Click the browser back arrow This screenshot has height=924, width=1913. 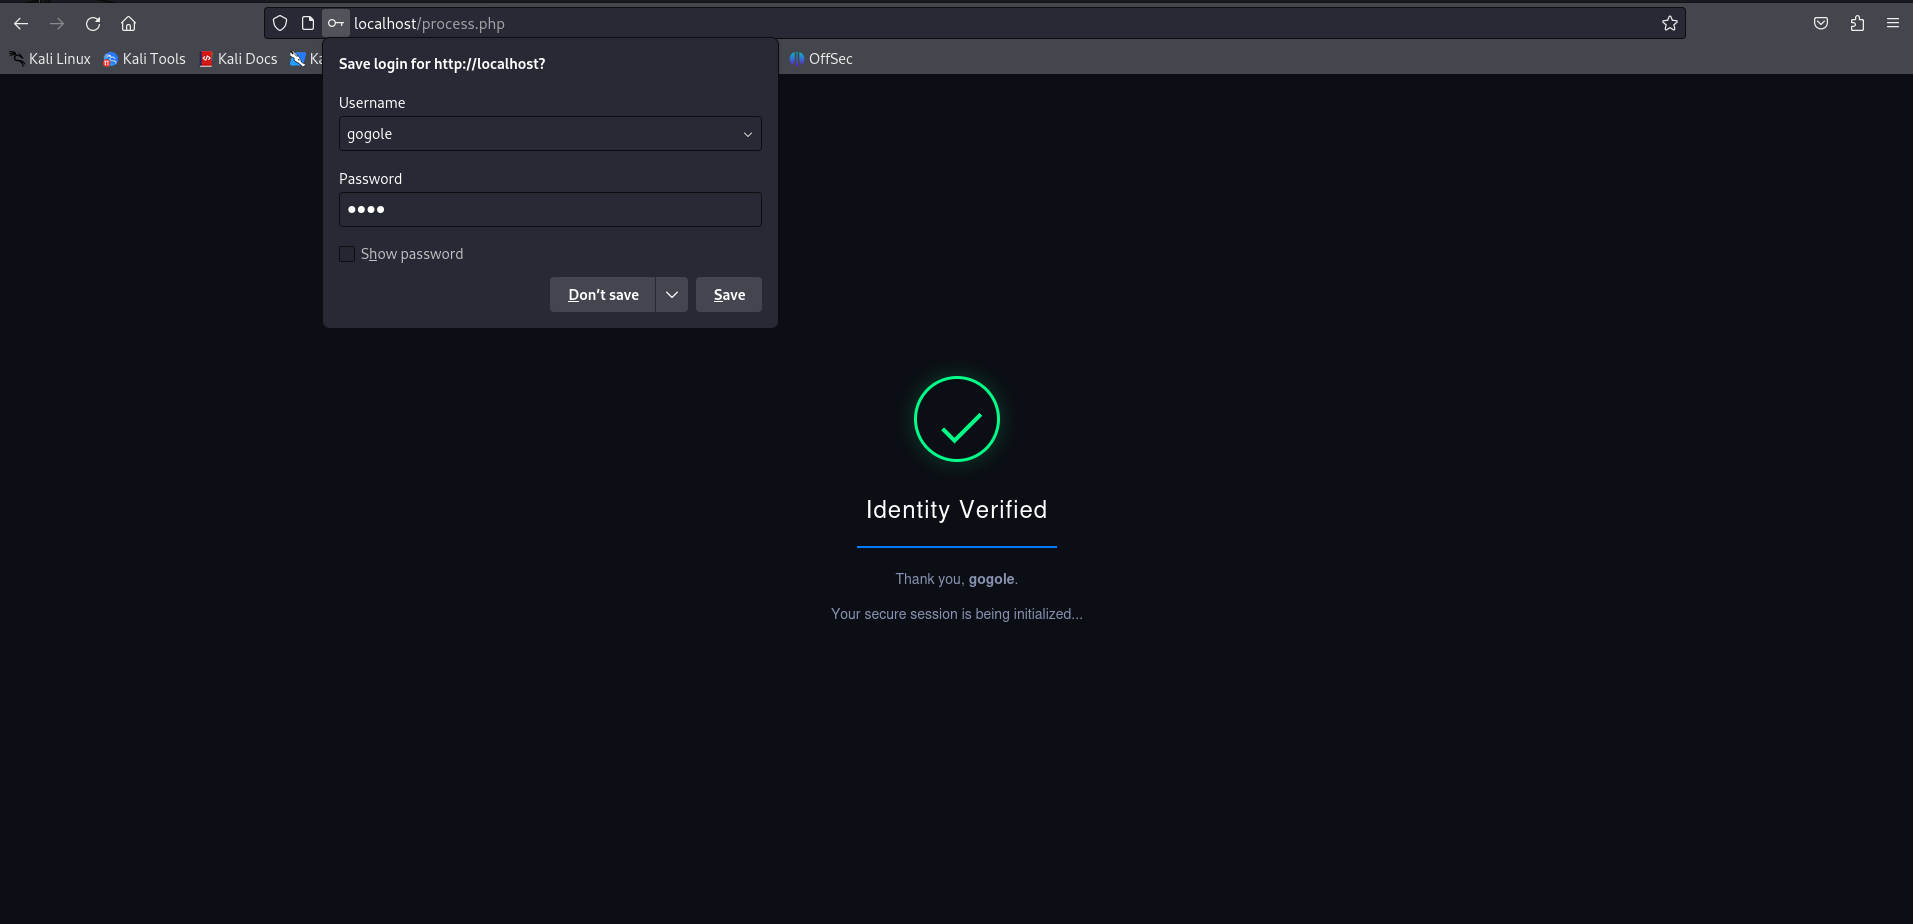coord(21,23)
